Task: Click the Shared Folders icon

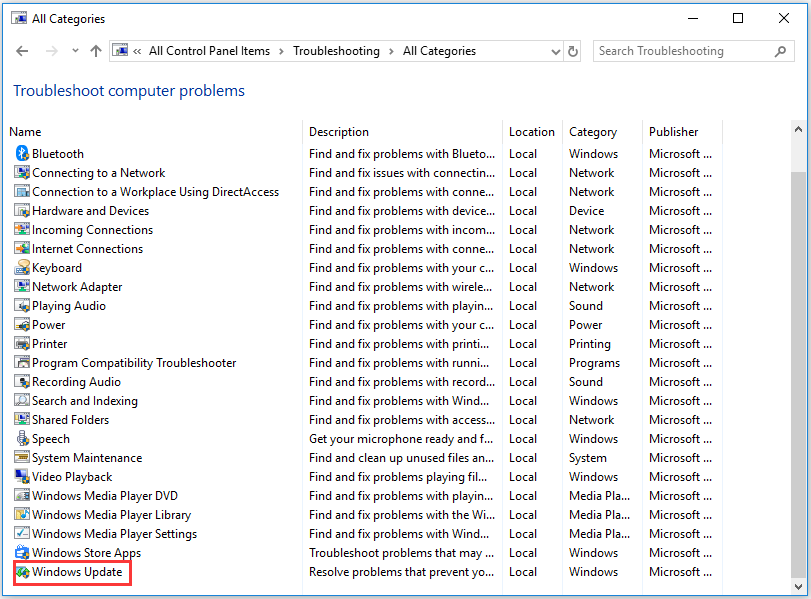Action: coord(22,420)
